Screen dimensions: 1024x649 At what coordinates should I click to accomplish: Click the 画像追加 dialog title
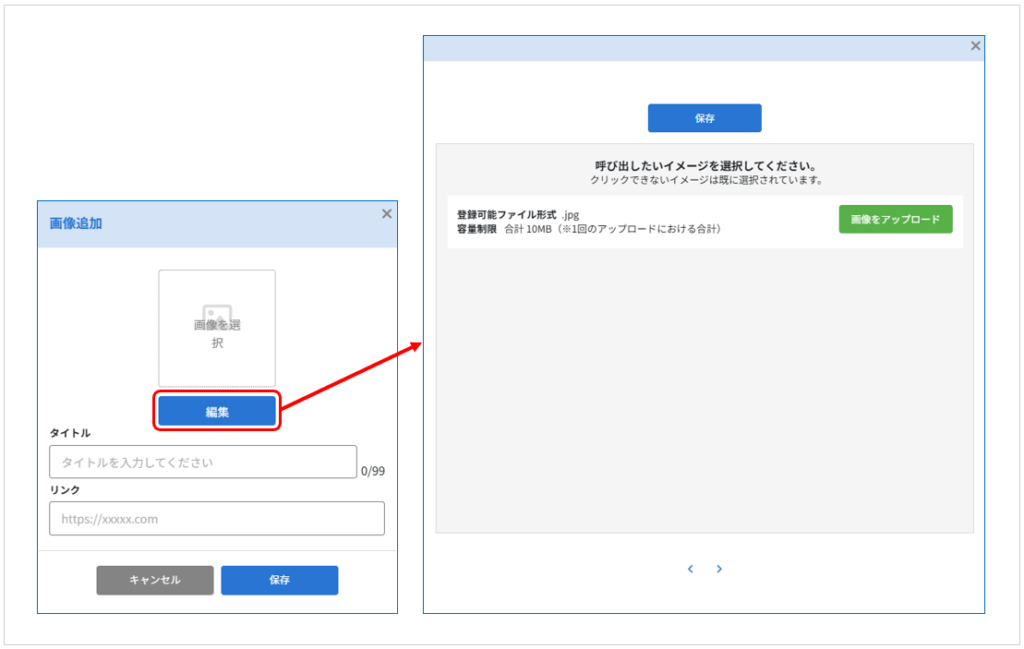coord(76,223)
